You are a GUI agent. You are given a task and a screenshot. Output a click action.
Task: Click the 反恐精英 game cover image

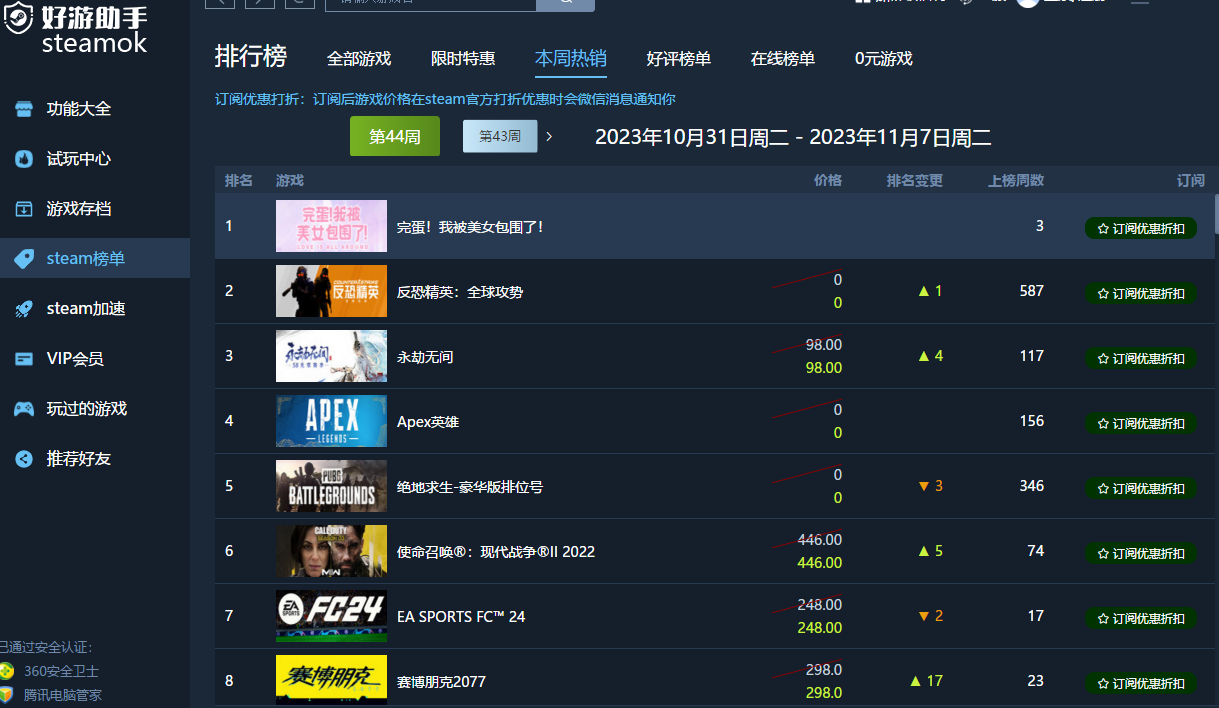tap(331, 291)
